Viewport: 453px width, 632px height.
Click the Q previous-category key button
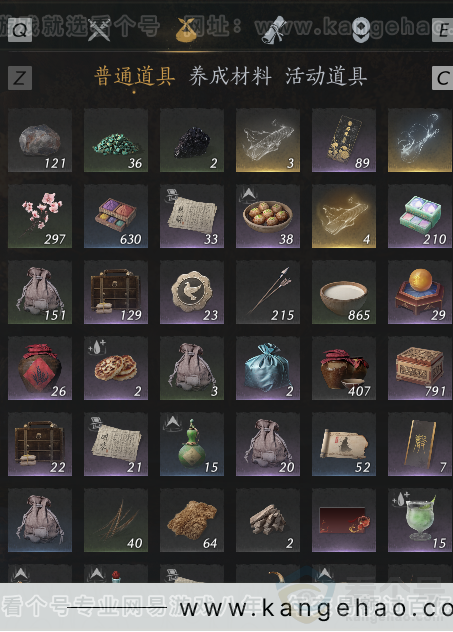click(x=20, y=30)
